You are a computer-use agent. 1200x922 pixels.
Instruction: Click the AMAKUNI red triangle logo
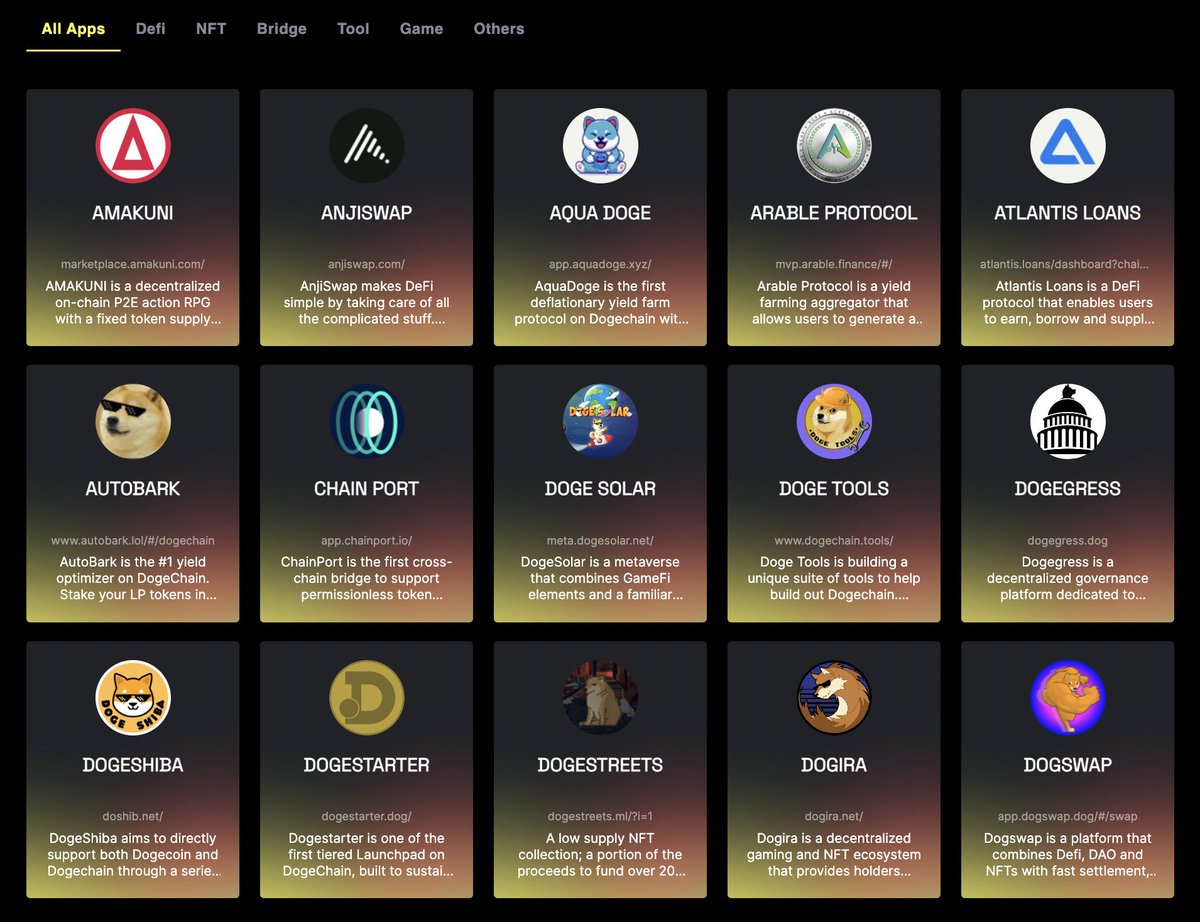(x=133, y=146)
